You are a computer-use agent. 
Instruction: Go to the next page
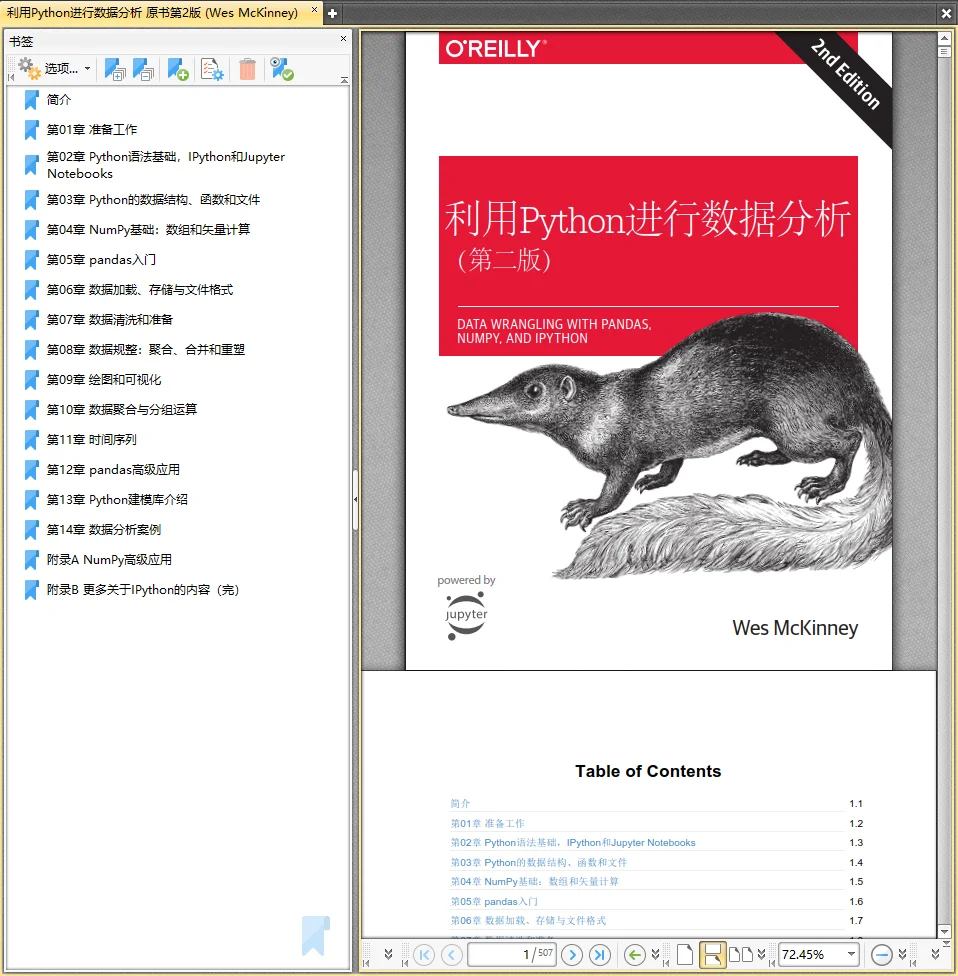point(572,954)
